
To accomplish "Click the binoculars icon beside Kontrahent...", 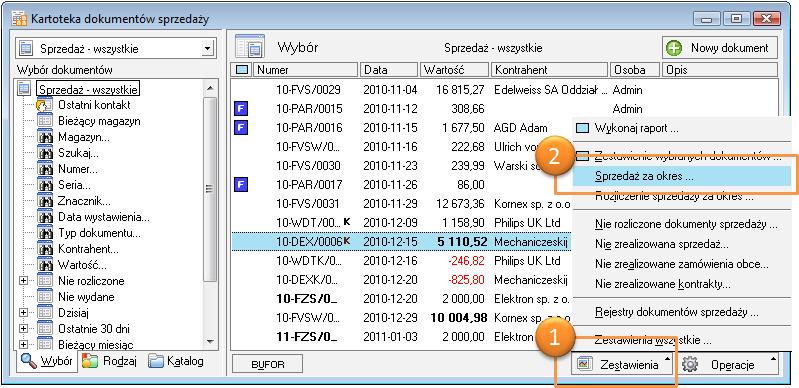I will coord(45,249).
